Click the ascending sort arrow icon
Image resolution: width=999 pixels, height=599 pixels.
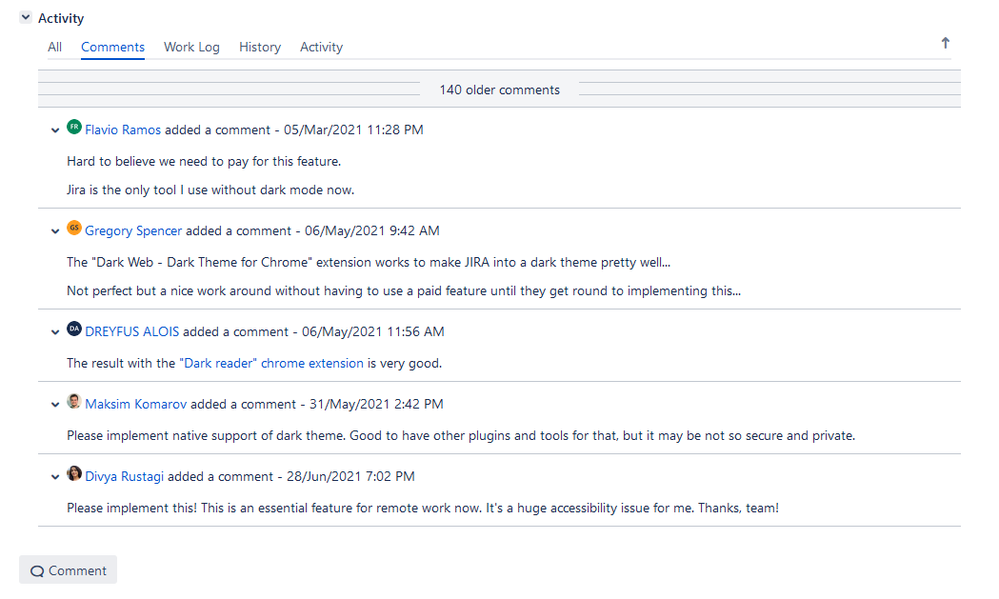click(944, 43)
